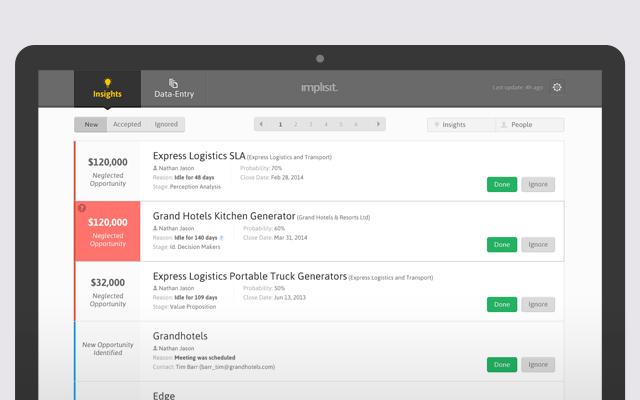This screenshot has height=400, width=640.
Task: Click person icon in the Grandhotels row
Action: click(x=155, y=348)
